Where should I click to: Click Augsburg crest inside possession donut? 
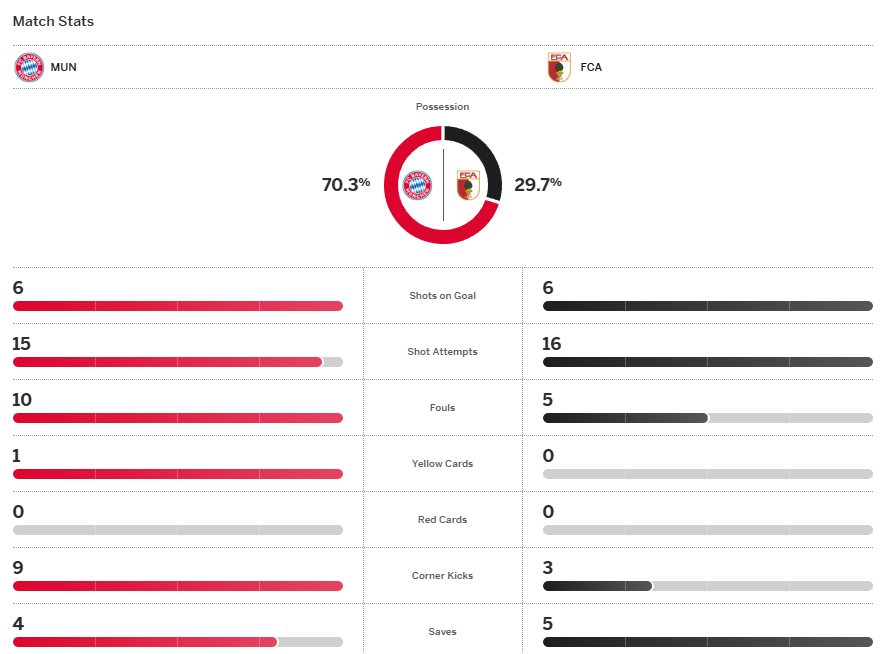[468, 185]
